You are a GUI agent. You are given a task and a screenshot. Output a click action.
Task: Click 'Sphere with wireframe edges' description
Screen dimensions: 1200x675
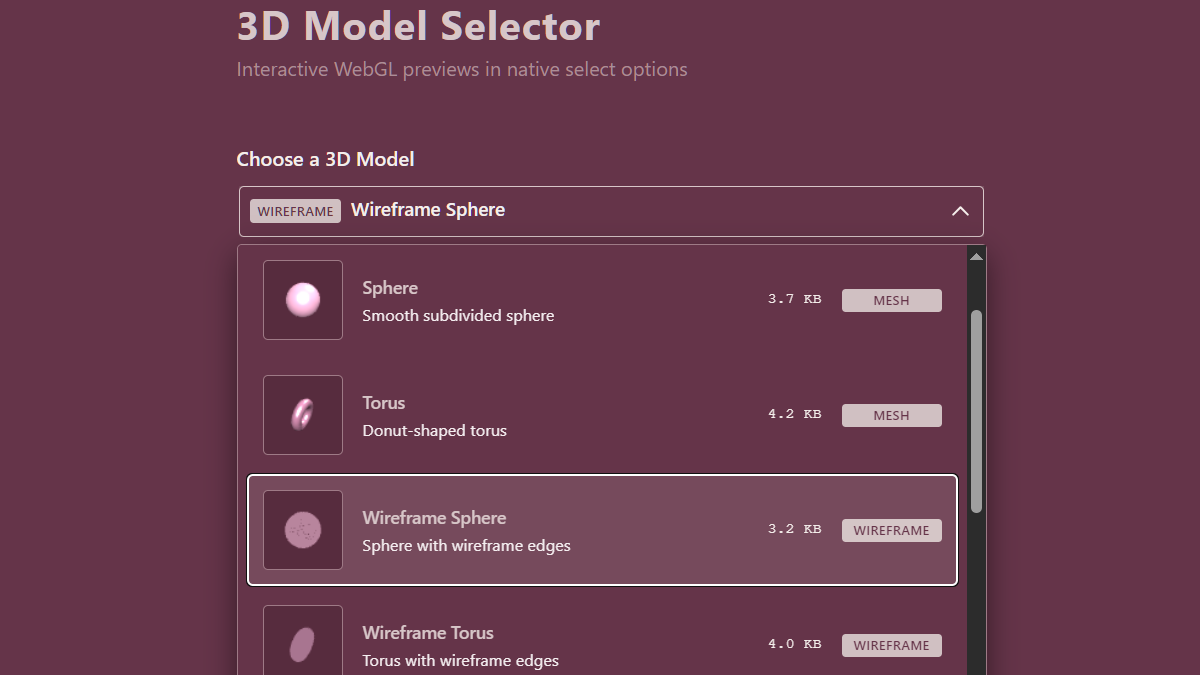click(466, 546)
